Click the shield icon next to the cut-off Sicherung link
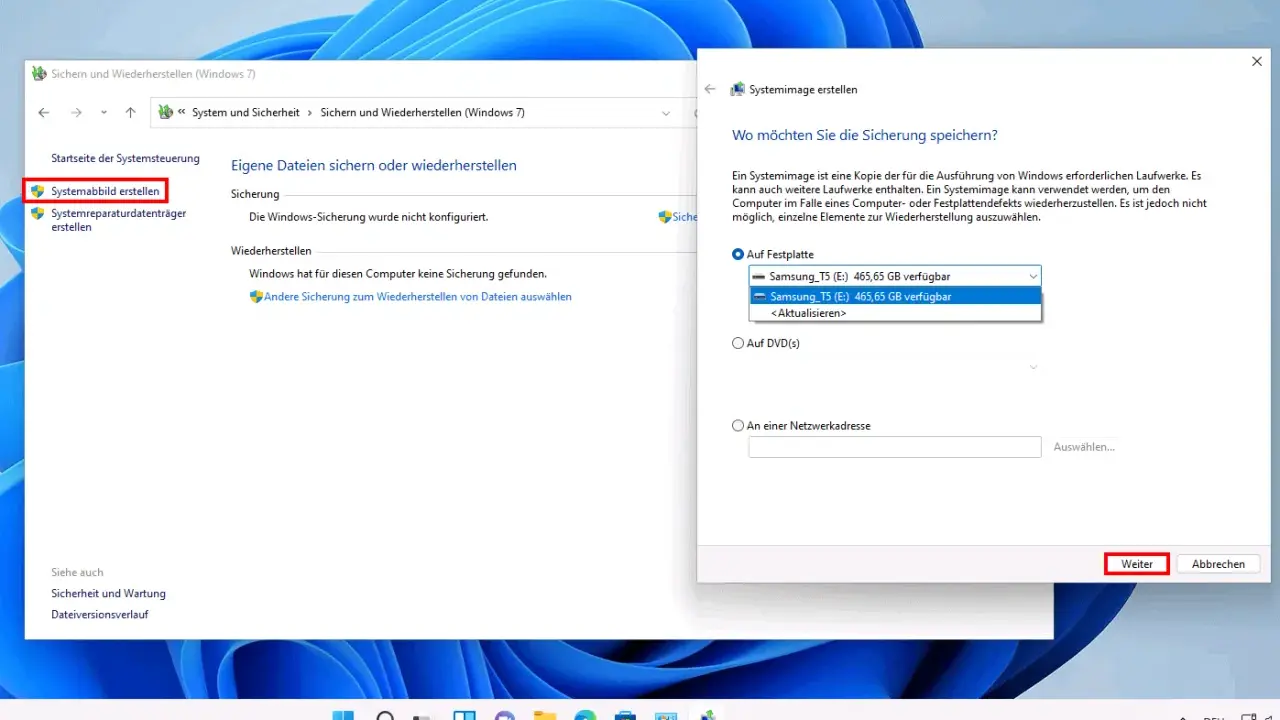Viewport: 1280px width, 720px height. tap(664, 217)
